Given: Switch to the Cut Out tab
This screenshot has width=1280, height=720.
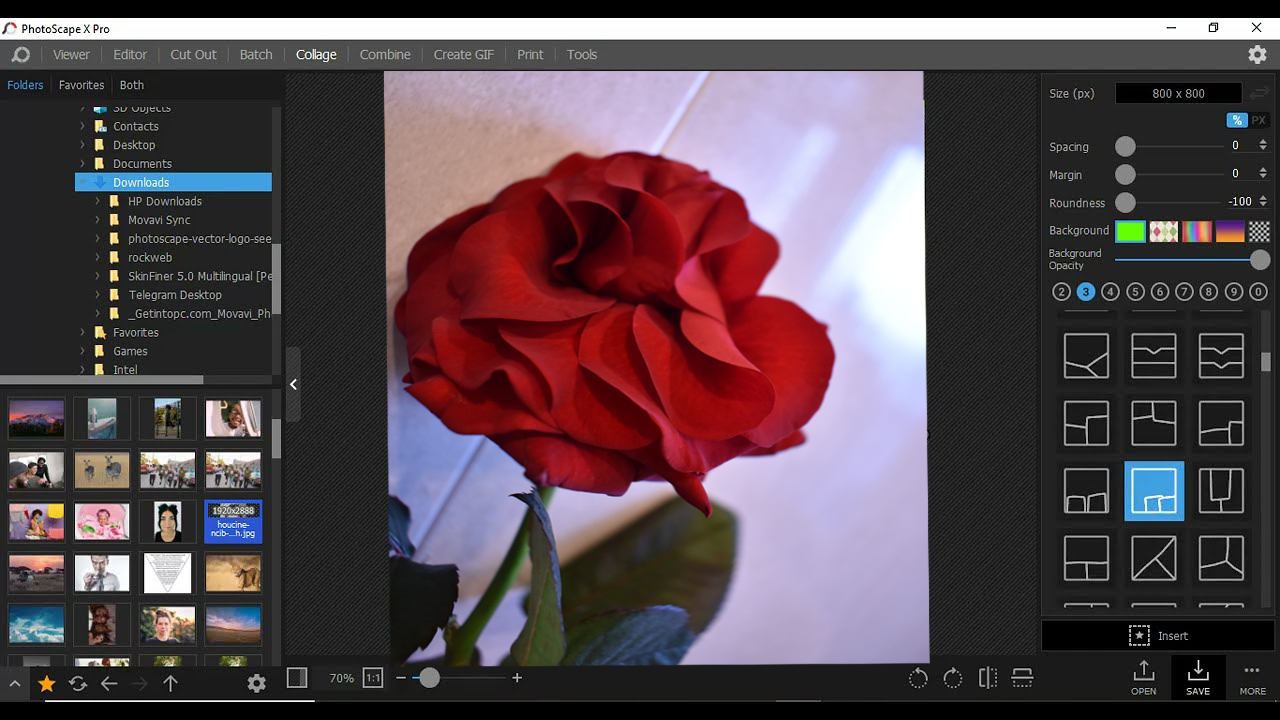Looking at the screenshot, I should pos(193,55).
